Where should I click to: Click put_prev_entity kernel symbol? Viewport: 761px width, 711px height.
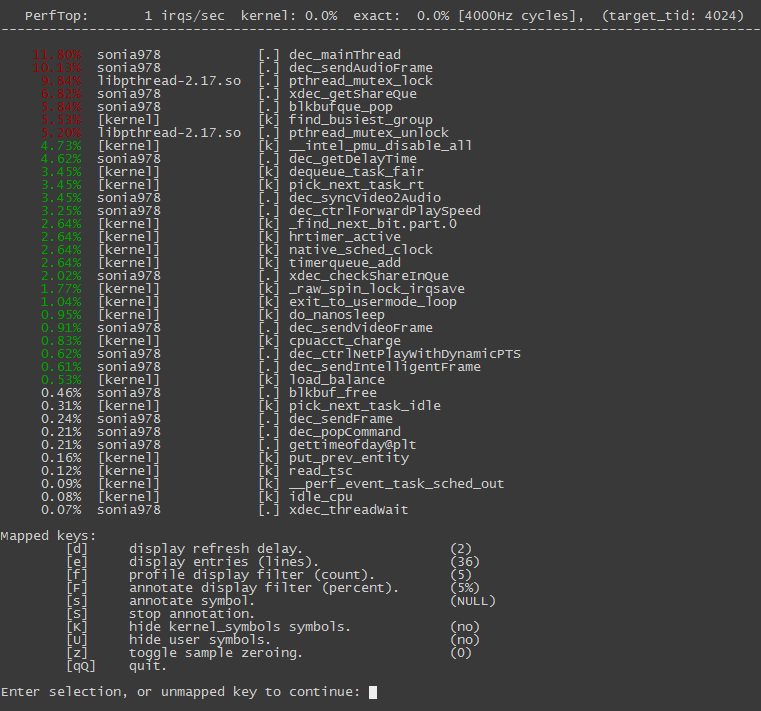(349, 458)
